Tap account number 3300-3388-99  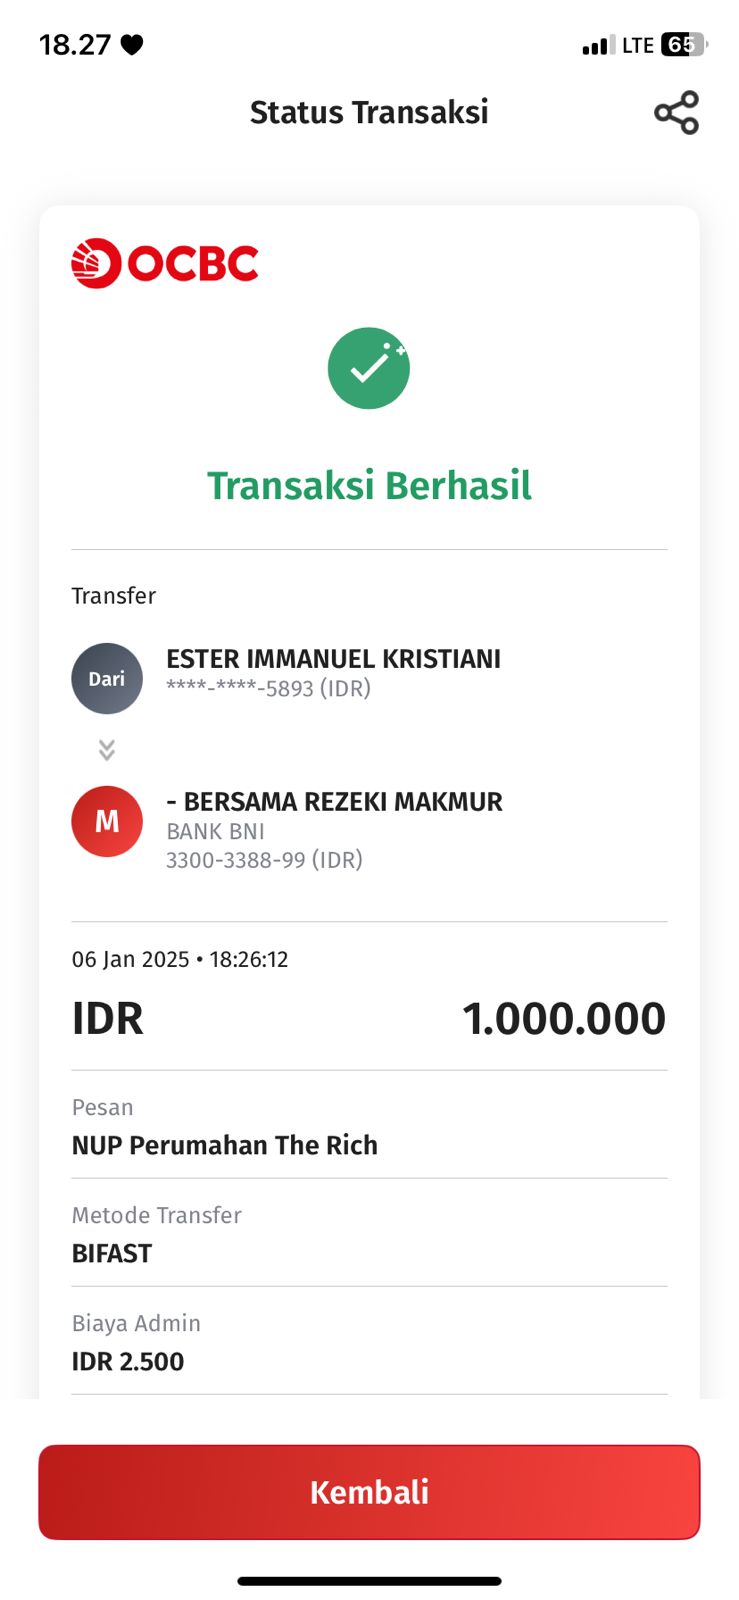tap(264, 860)
